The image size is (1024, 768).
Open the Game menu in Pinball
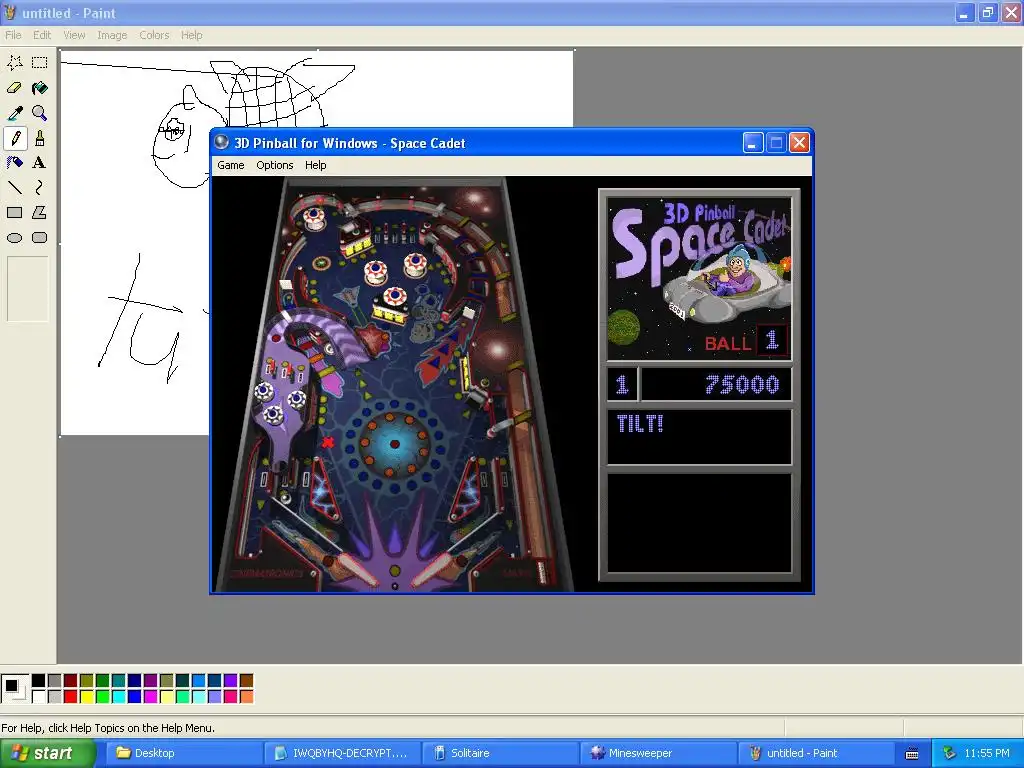(x=231, y=165)
